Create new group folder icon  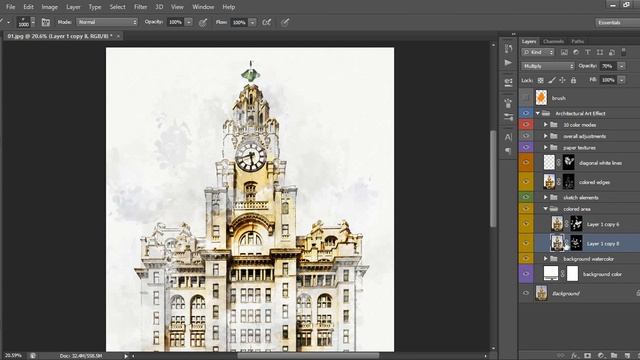[614, 356]
